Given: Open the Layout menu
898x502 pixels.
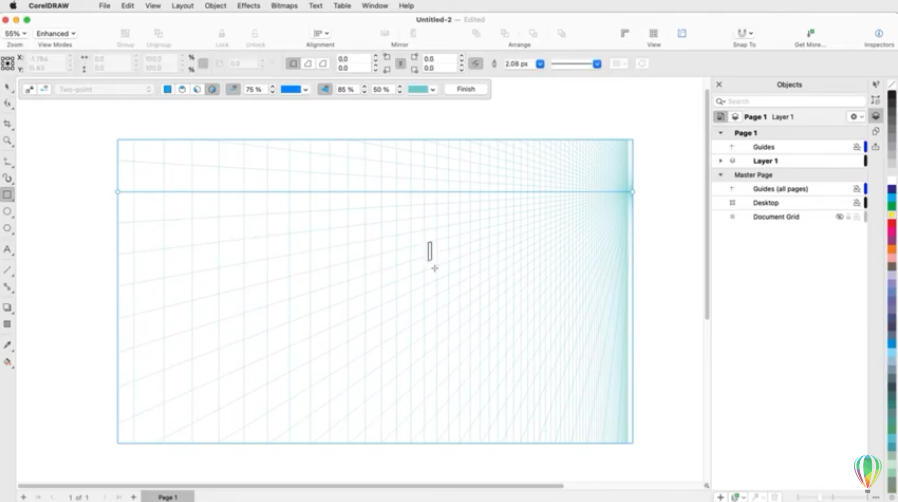Looking at the screenshot, I should 183,6.
